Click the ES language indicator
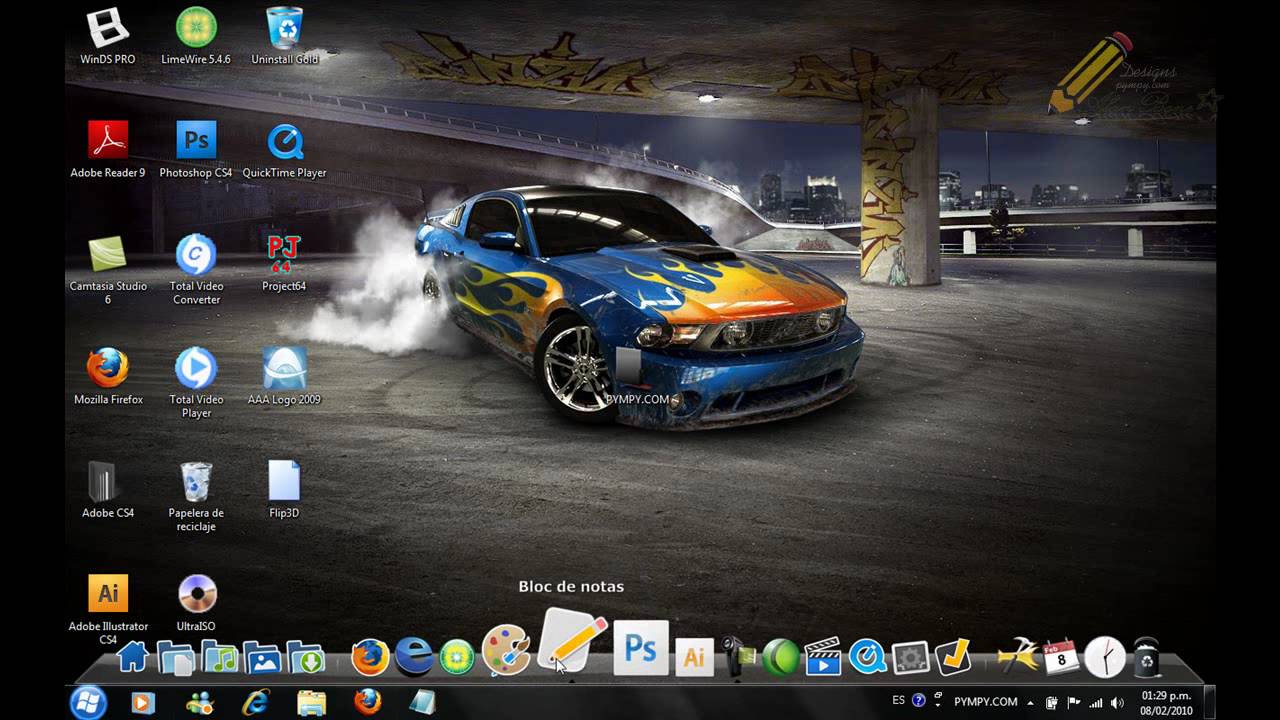The width and height of the screenshot is (1280, 720). click(x=899, y=701)
